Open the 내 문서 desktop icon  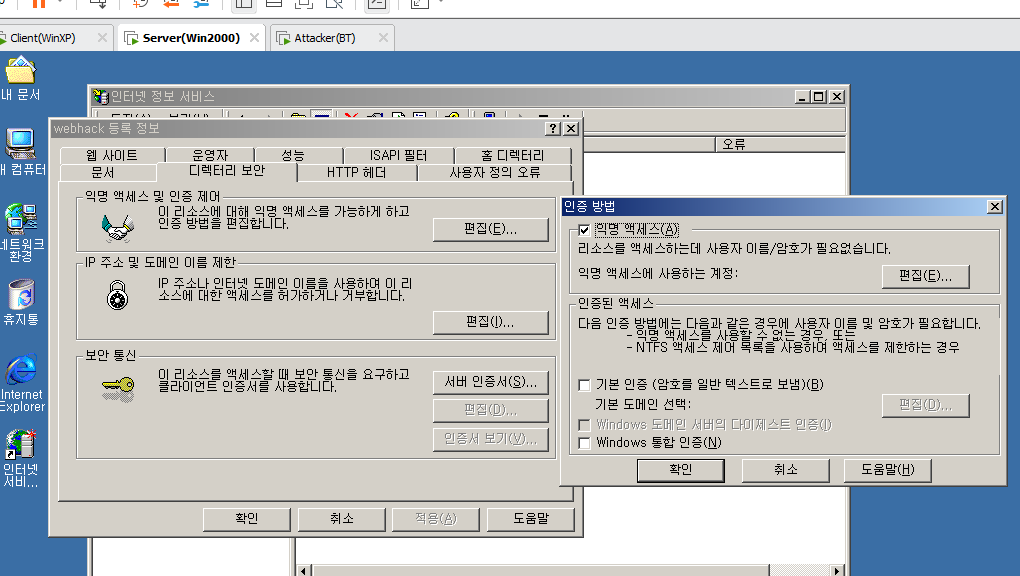[x=20, y=79]
